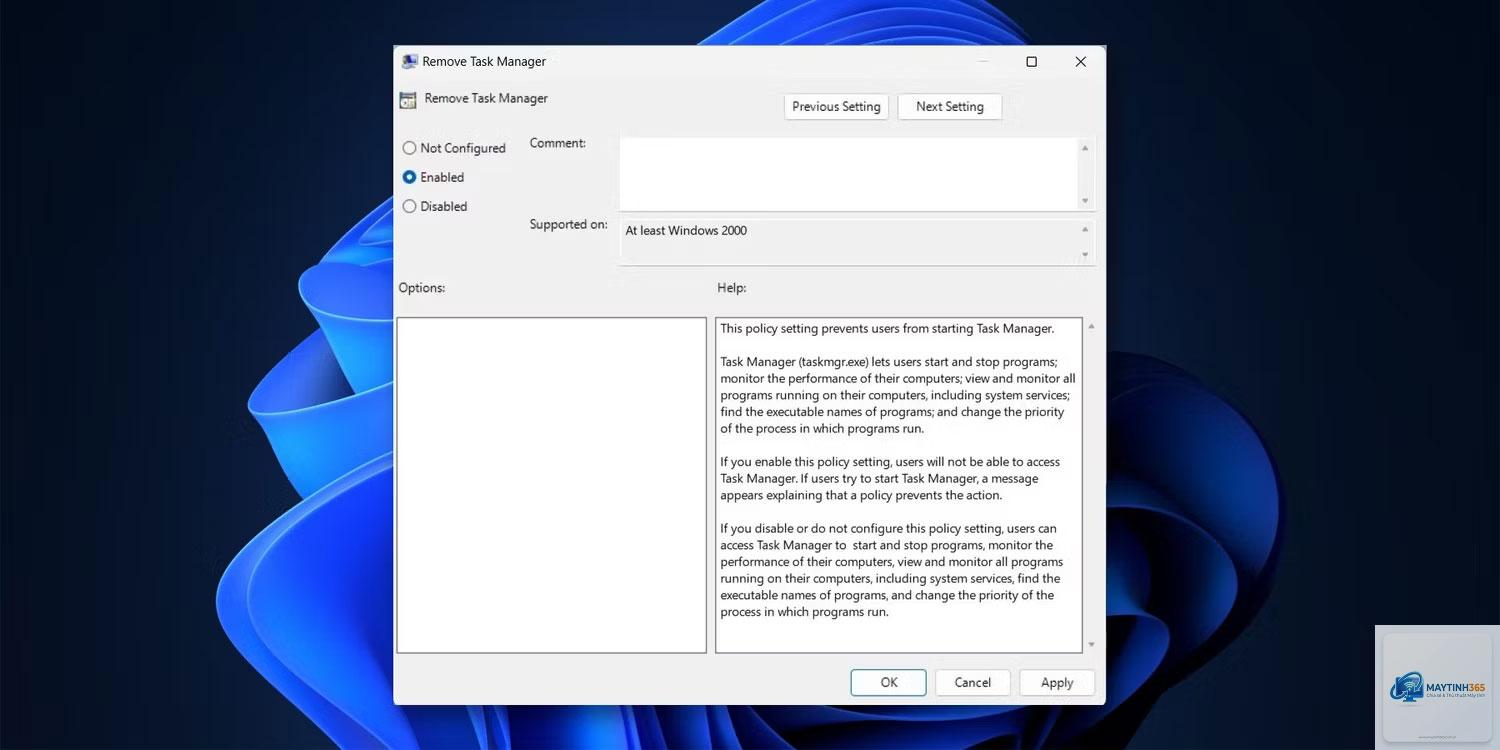
Task: Go to Next Setting
Action: coord(950,107)
